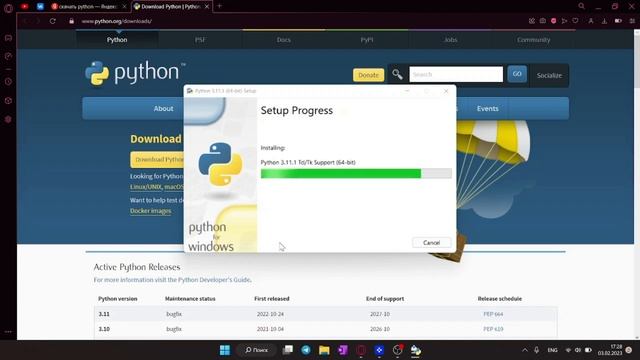Viewport: 640px width, 360px height.
Task: Open the purple OneNote taskbar app
Action: point(342,350)
